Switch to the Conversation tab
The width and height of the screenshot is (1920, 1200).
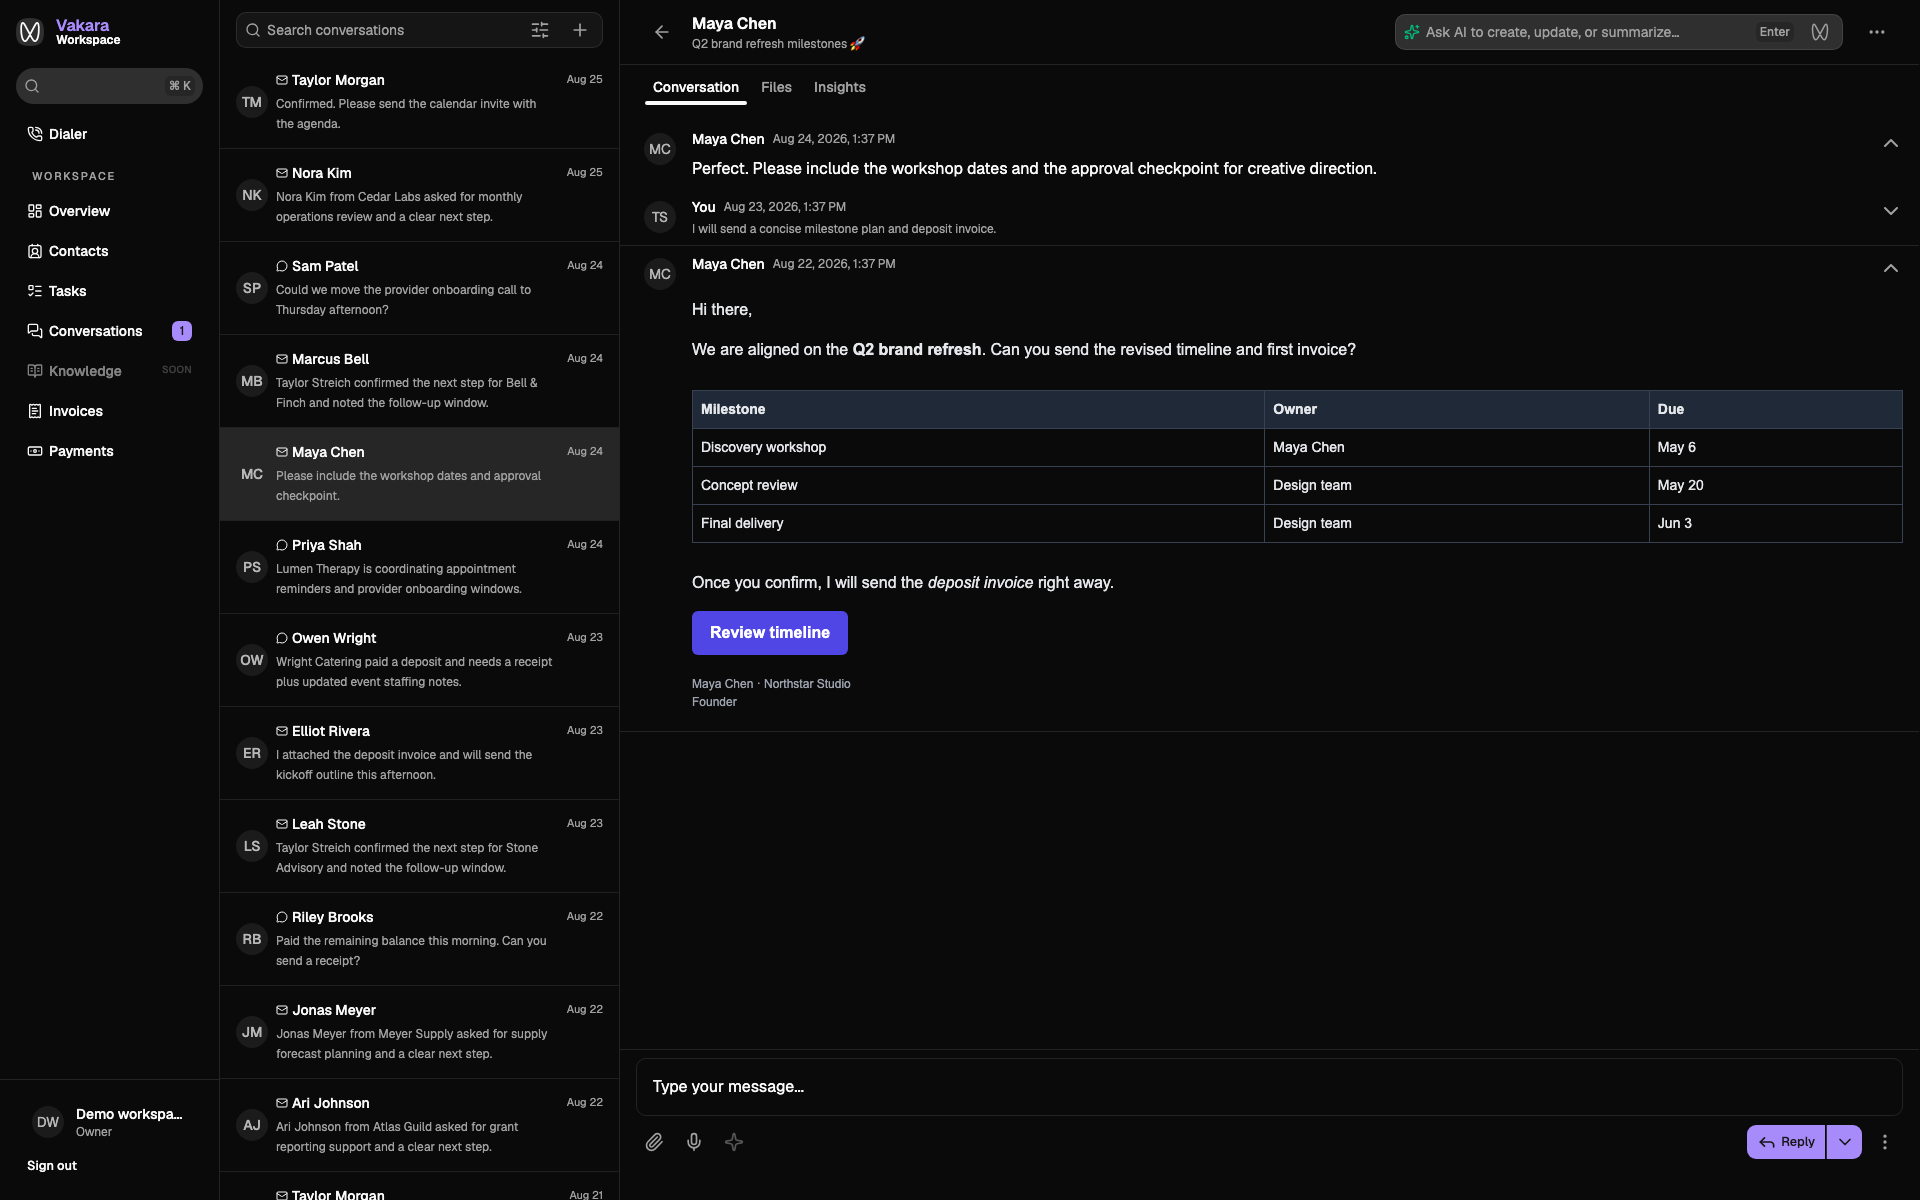click(696, 88)
